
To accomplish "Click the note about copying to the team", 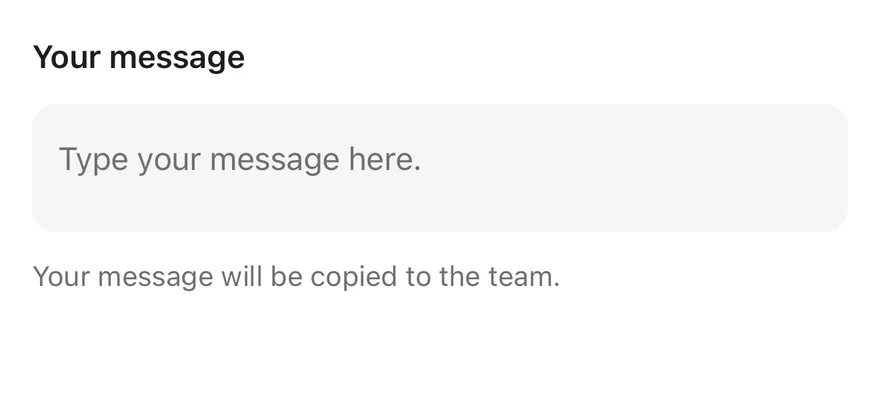I will [296, 277].
